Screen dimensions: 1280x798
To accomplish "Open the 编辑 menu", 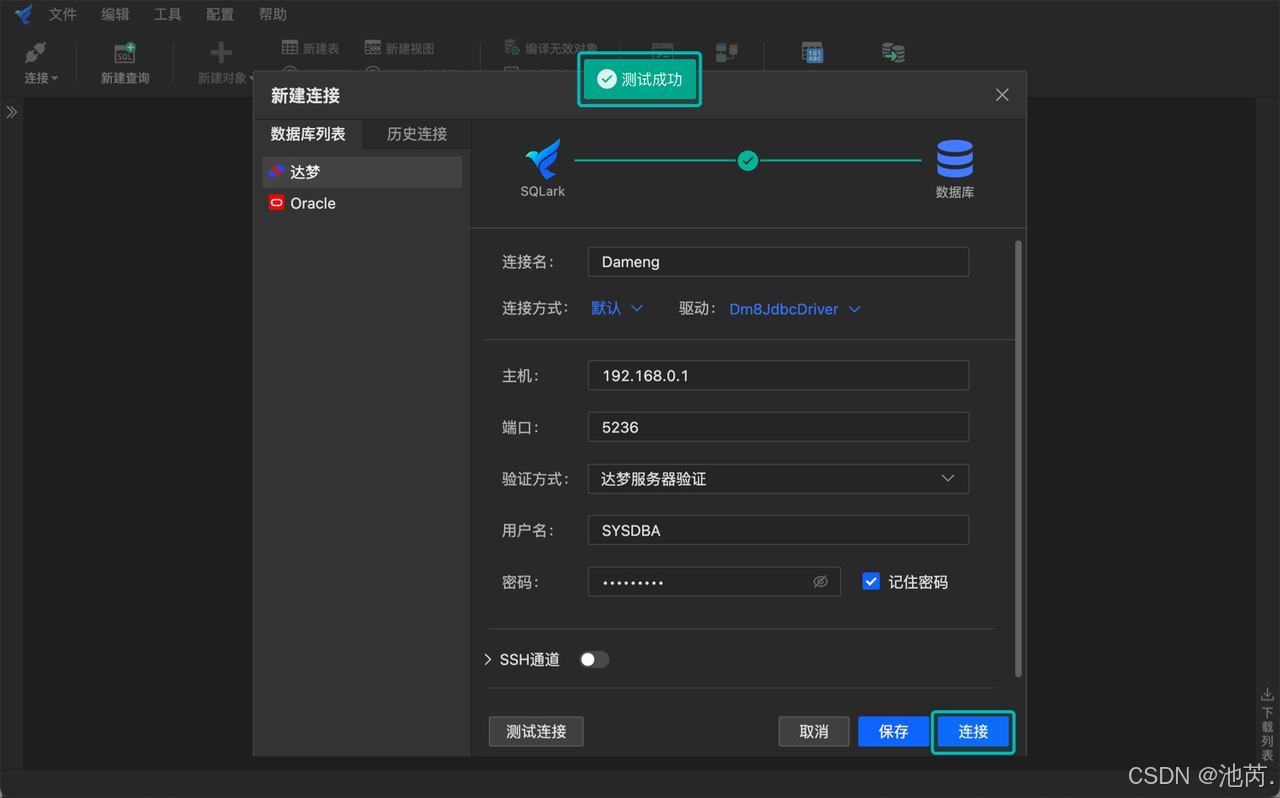I will 115,14.
